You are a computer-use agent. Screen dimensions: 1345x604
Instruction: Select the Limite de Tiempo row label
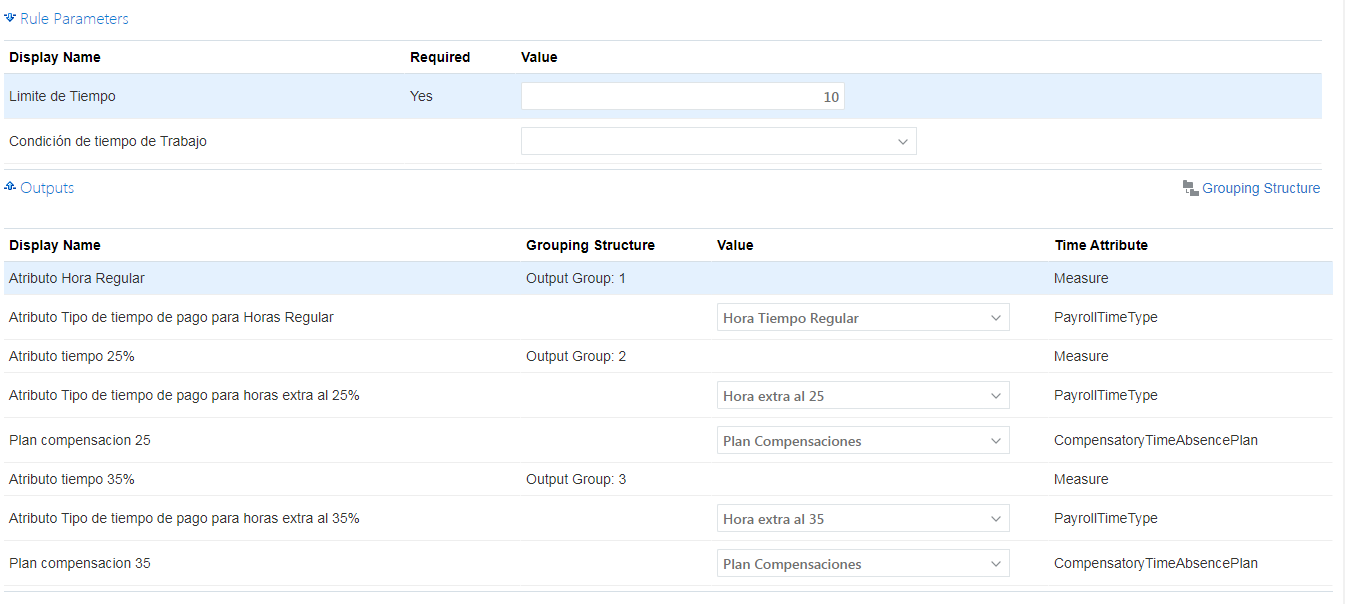point(62,96)
